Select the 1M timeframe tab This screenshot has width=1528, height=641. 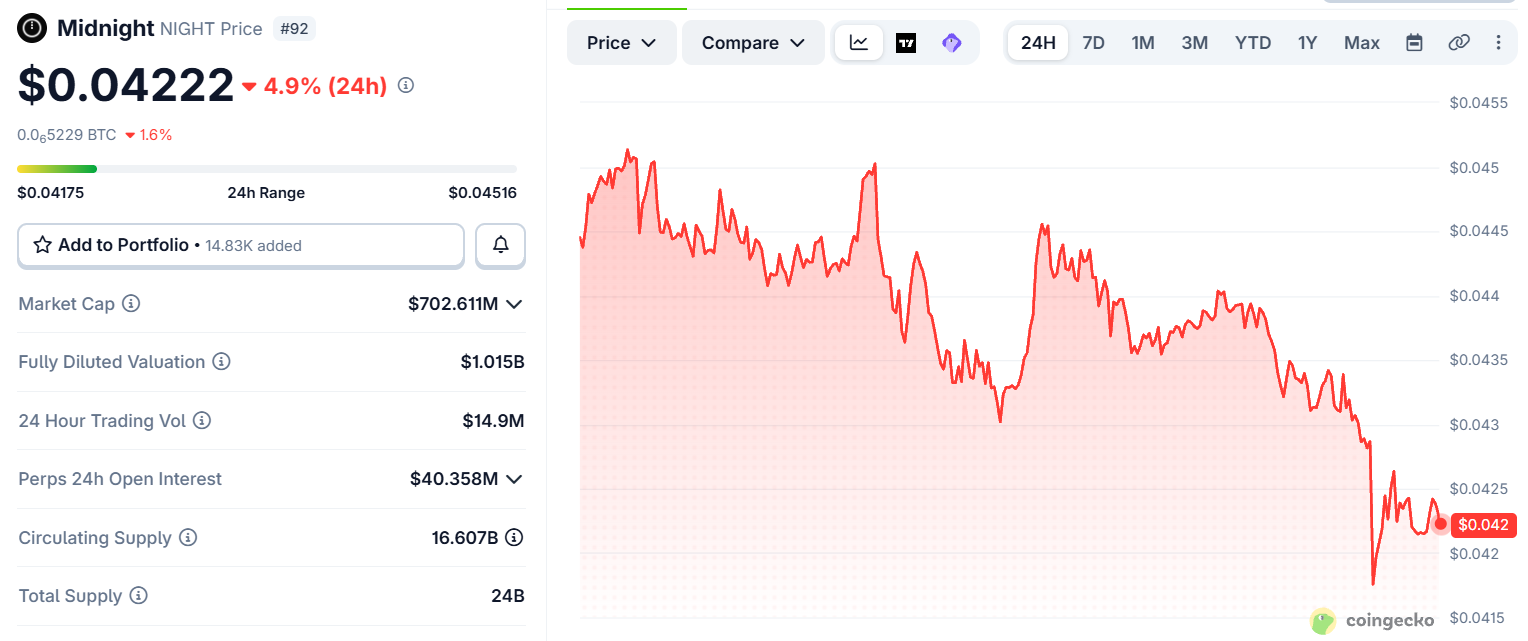click(1143, 43)
